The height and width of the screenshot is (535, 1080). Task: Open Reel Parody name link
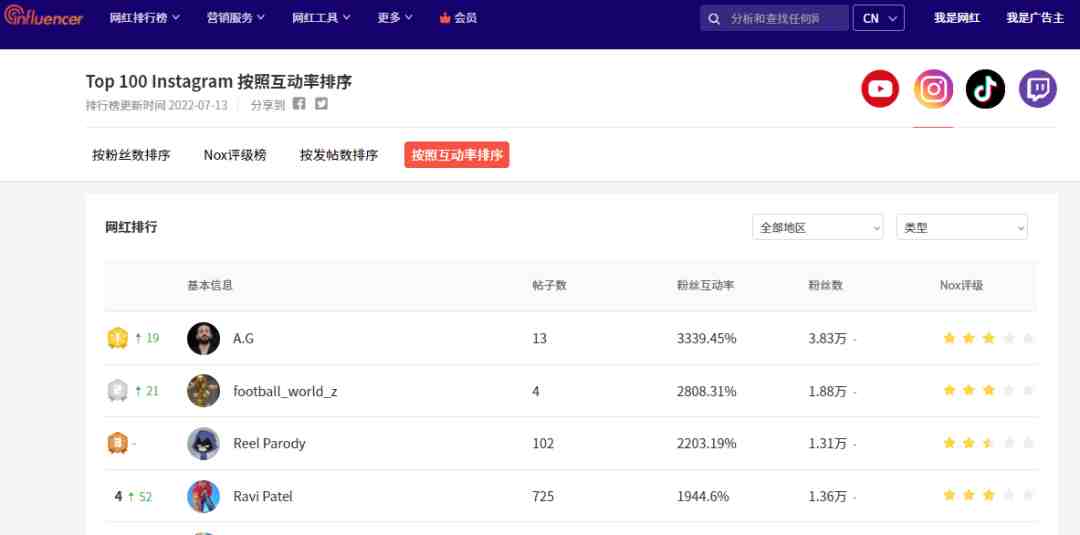[269, 443]
